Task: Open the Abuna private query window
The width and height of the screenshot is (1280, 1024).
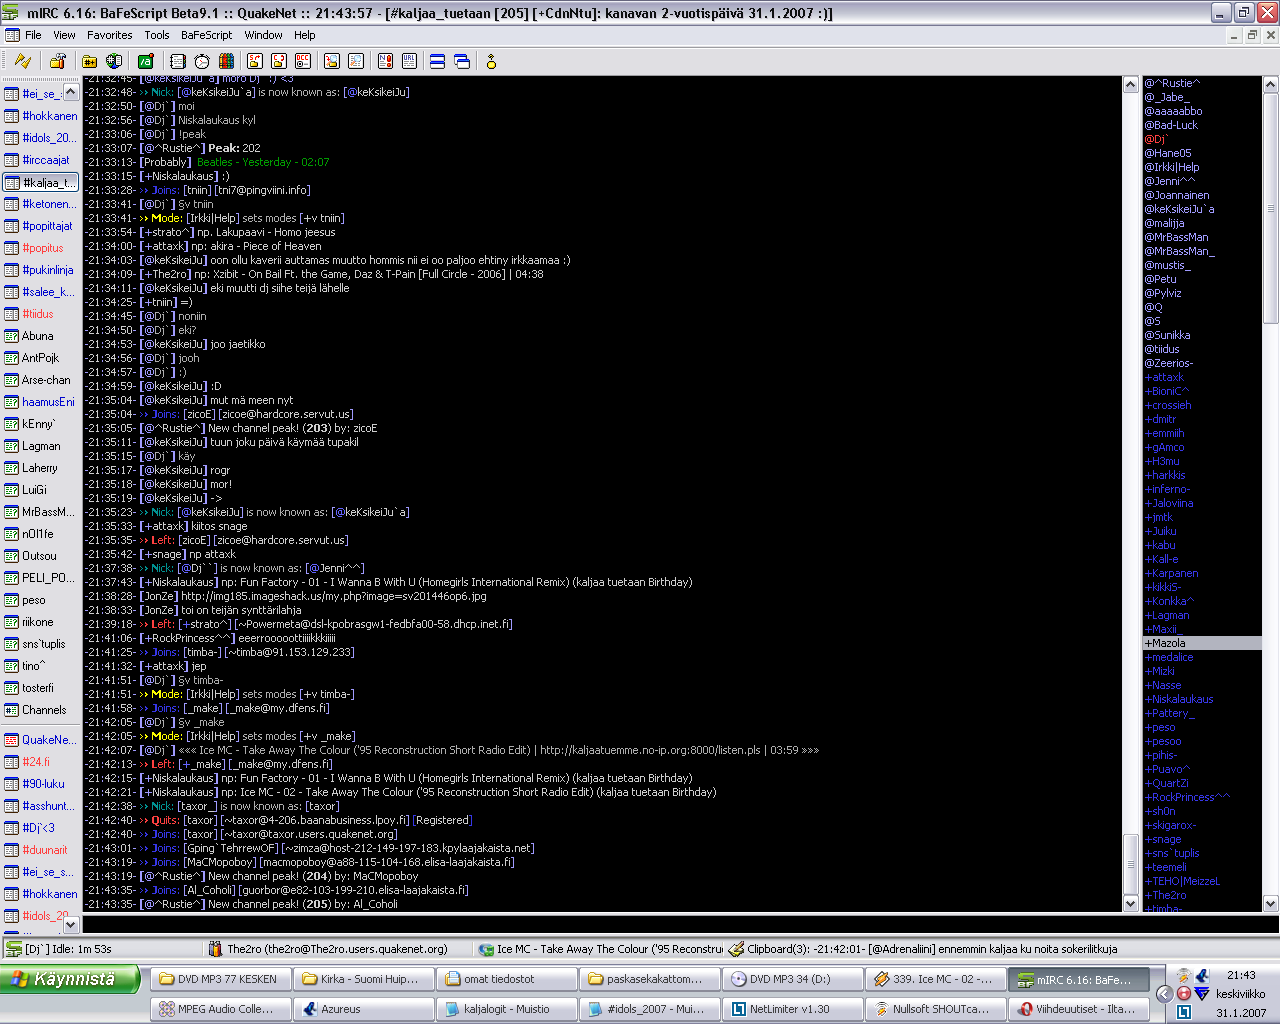Action: click(x=38, y=336)
